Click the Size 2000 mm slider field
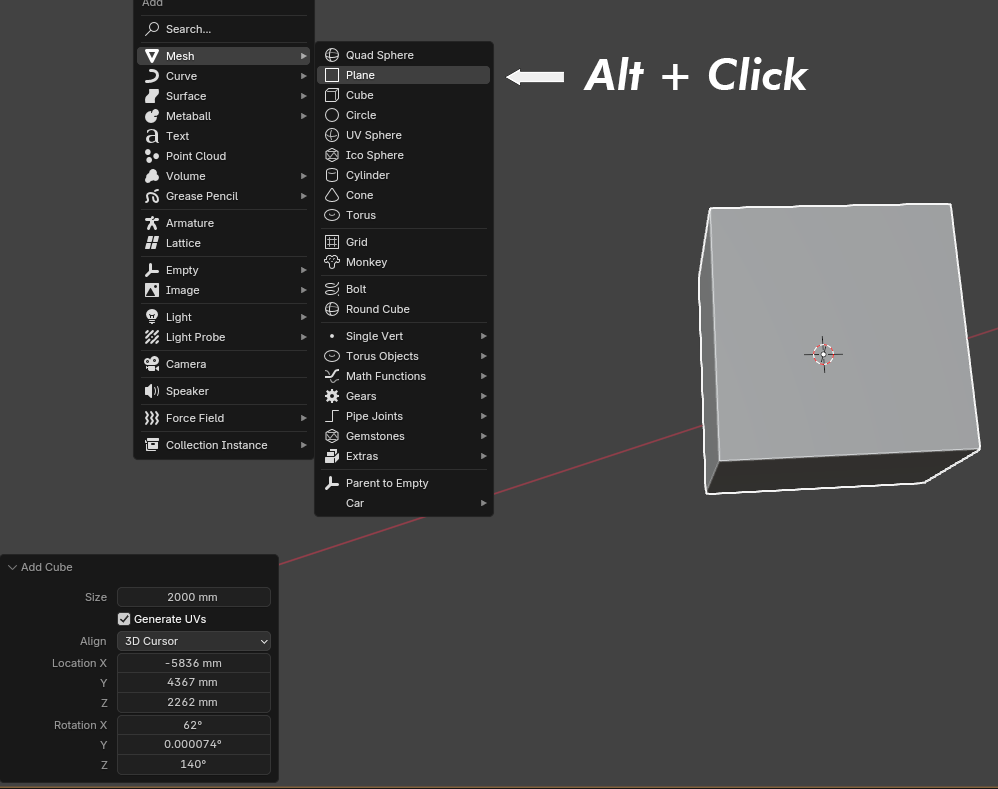The image size is (998, 789). [194, 597]
